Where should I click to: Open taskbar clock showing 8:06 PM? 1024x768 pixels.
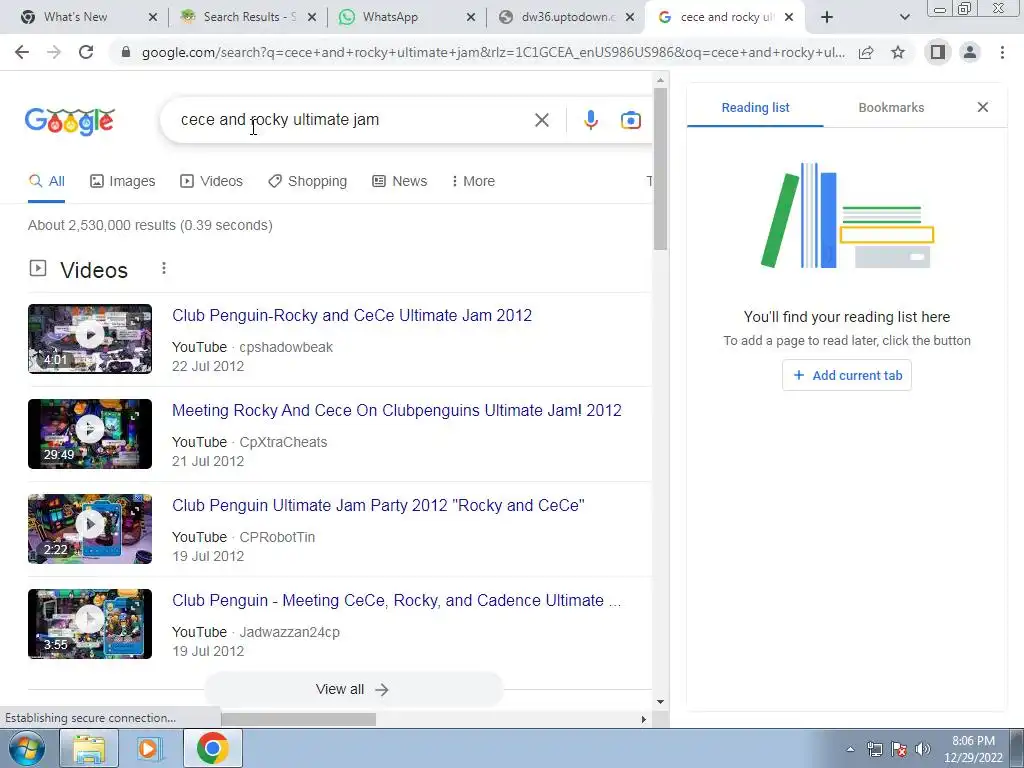pyautogui.click(x=973, y=749)
